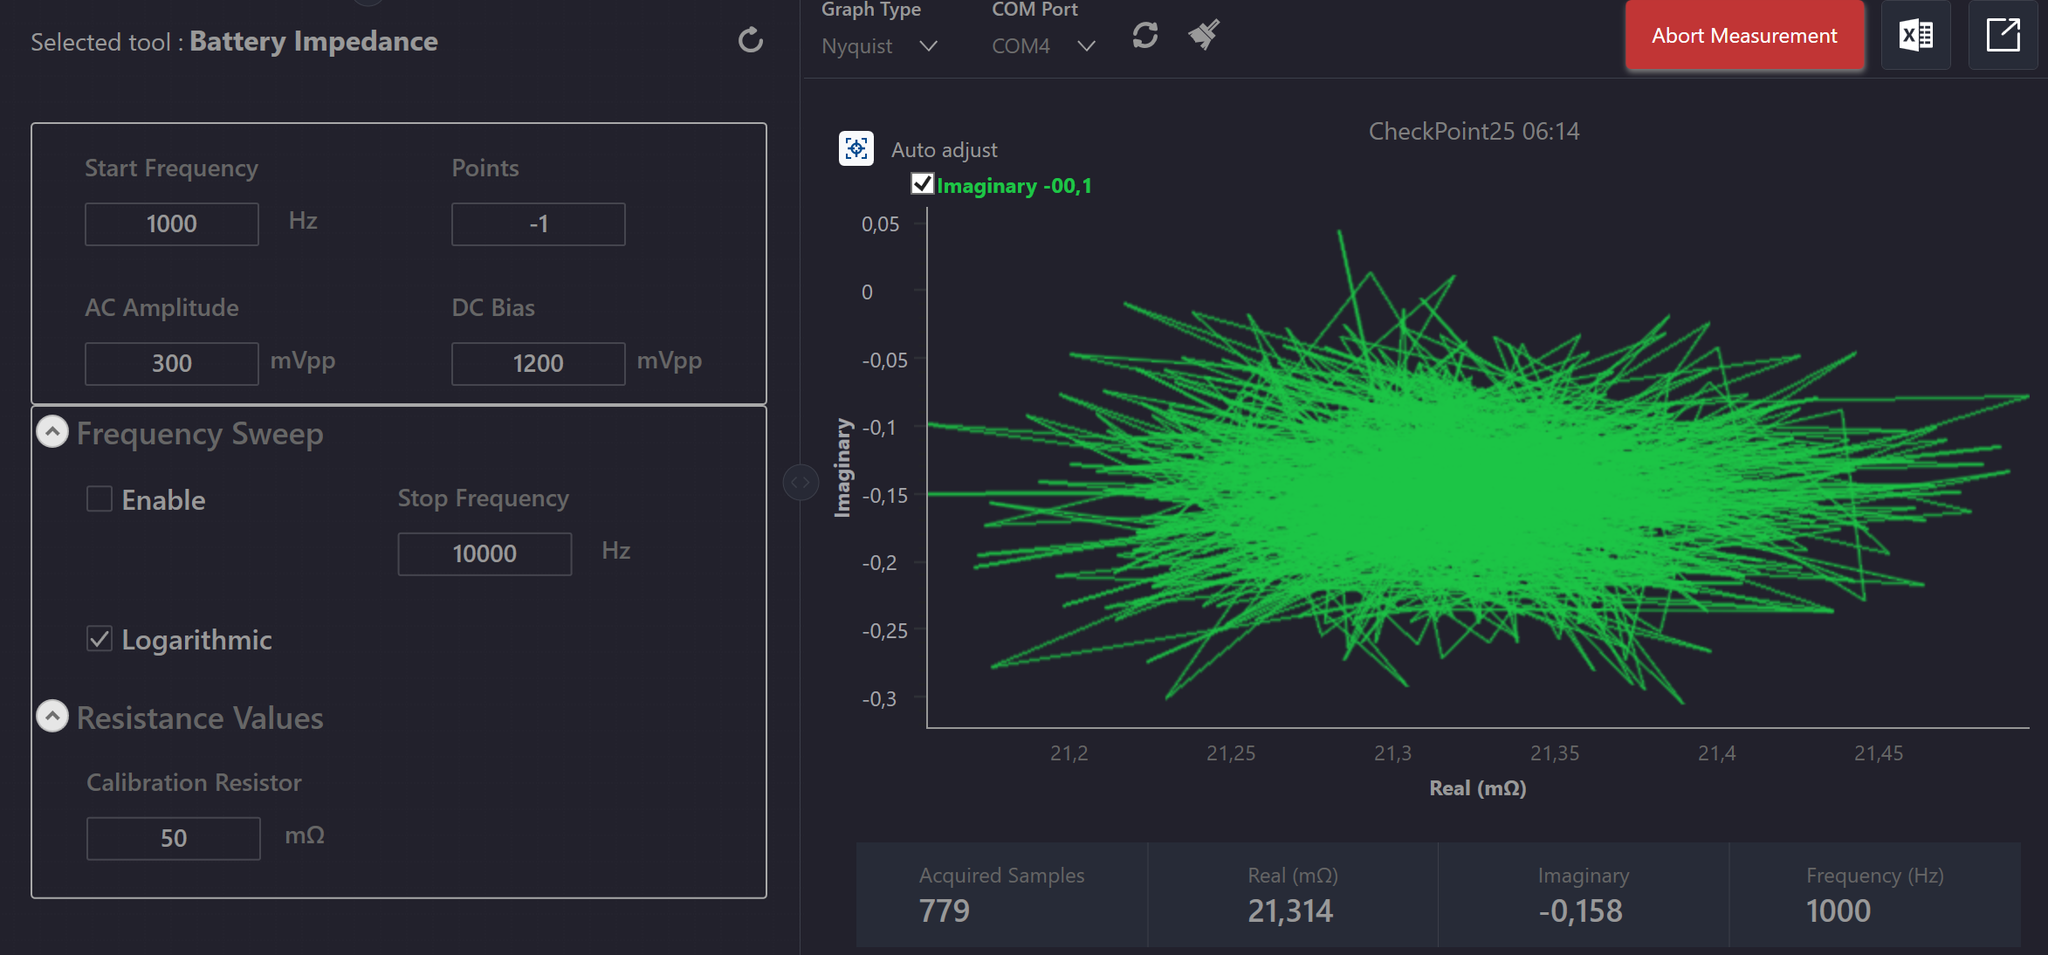2048x955 pixels.
Task: Click the Real value 21,314
Action: (x=1290, y=911)
